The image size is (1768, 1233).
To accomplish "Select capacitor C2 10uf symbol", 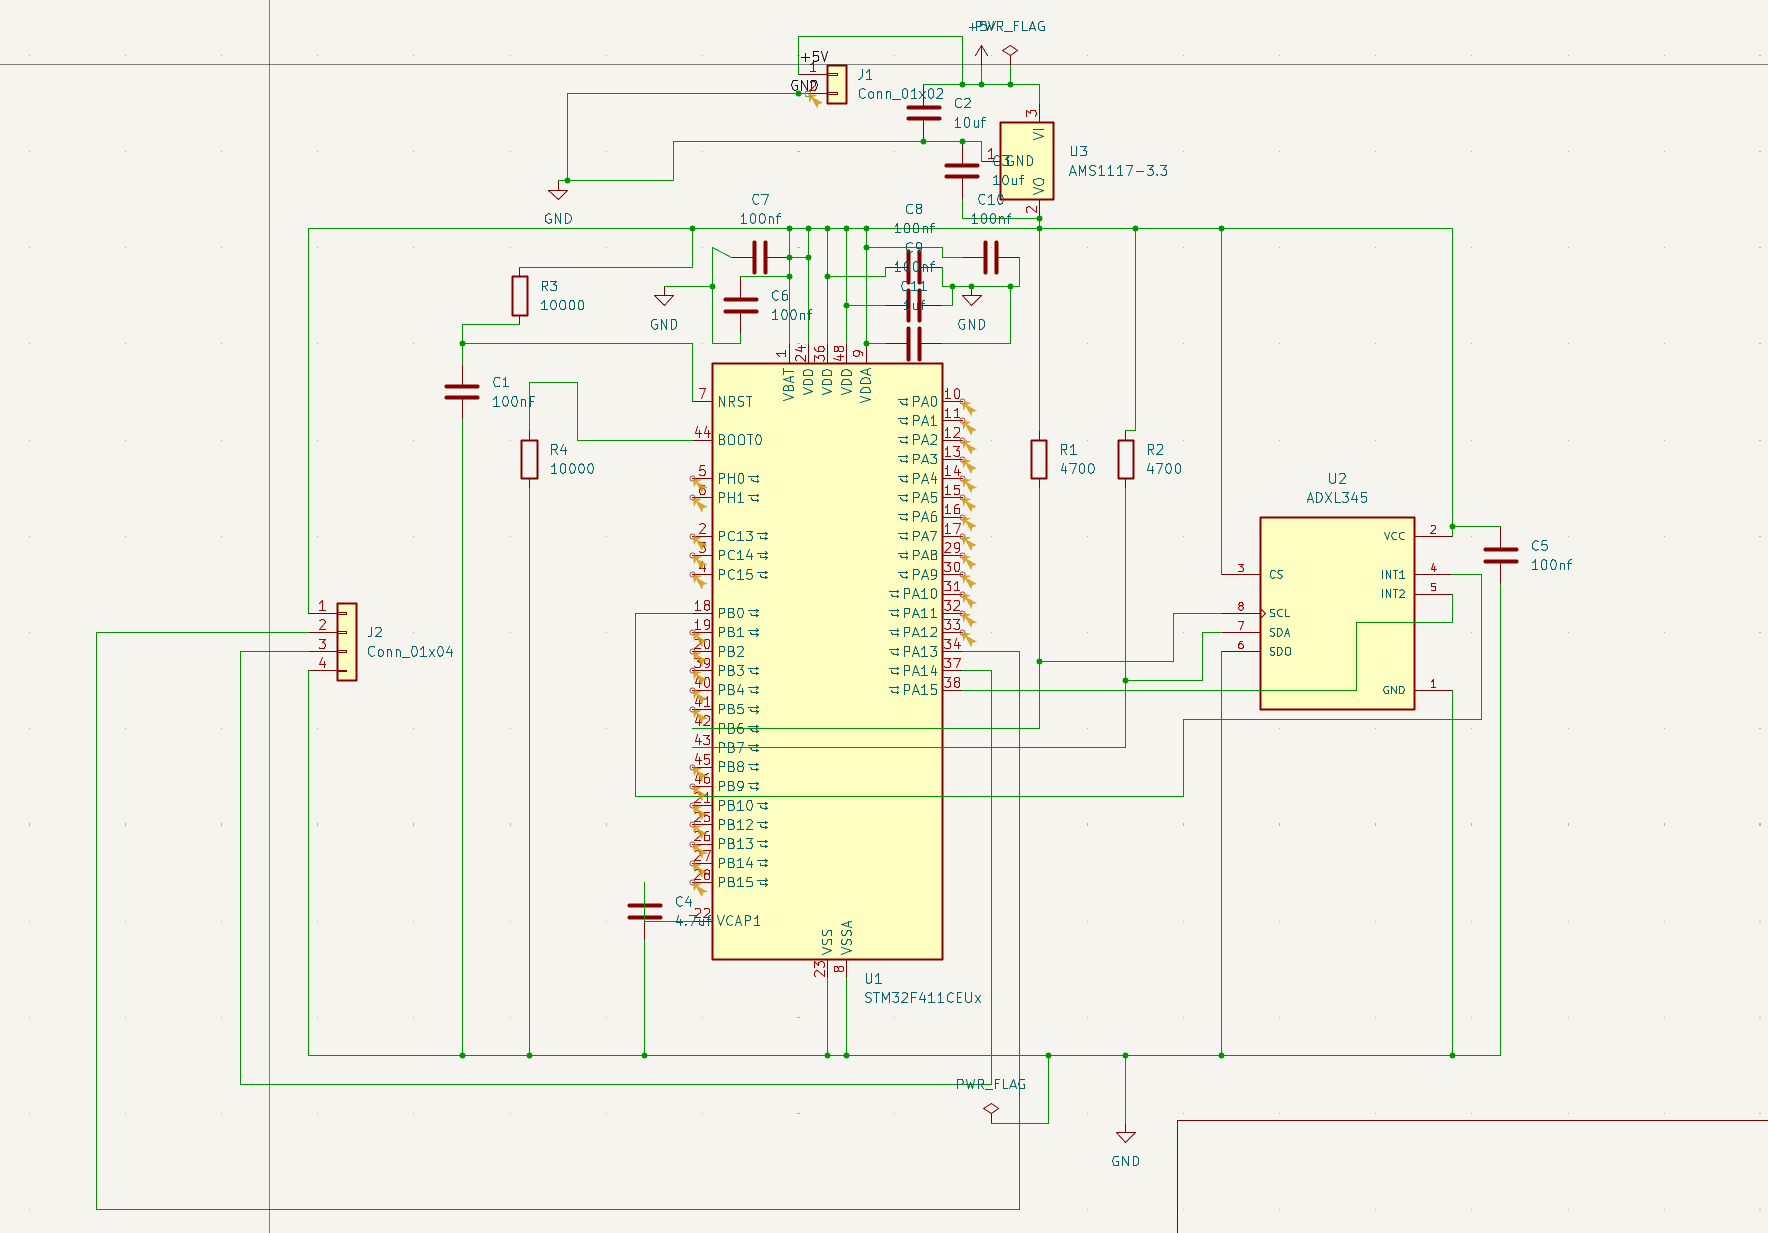I will tap(924, 113).
